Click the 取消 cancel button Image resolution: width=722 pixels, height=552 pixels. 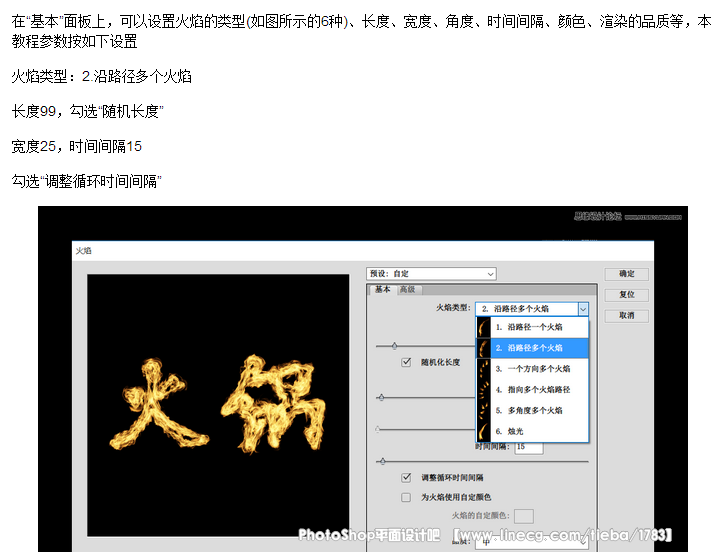(x=626, y=316)
